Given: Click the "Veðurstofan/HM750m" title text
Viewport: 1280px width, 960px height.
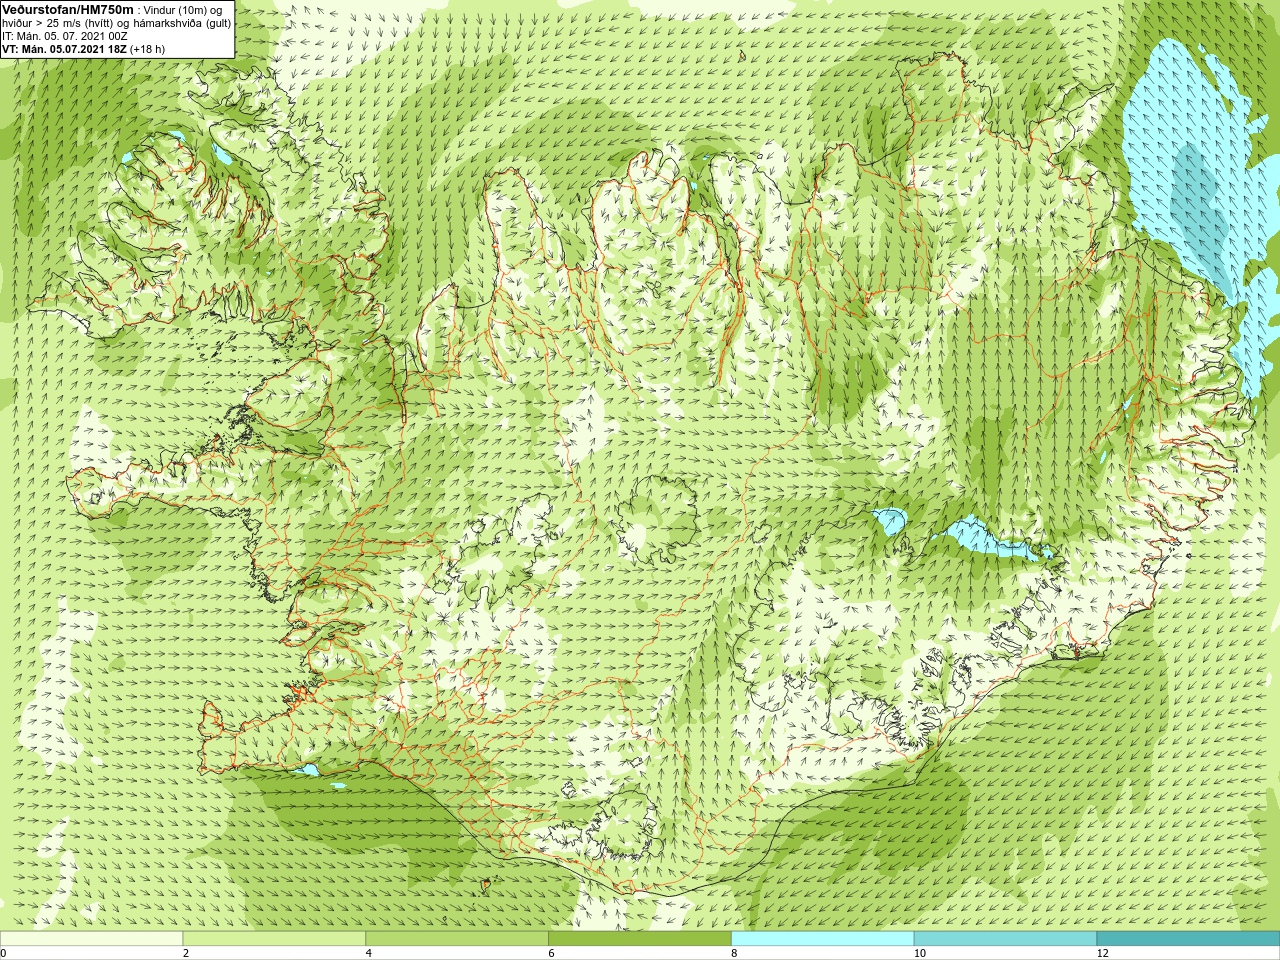Looking at the screenshot, I should 68,9.
